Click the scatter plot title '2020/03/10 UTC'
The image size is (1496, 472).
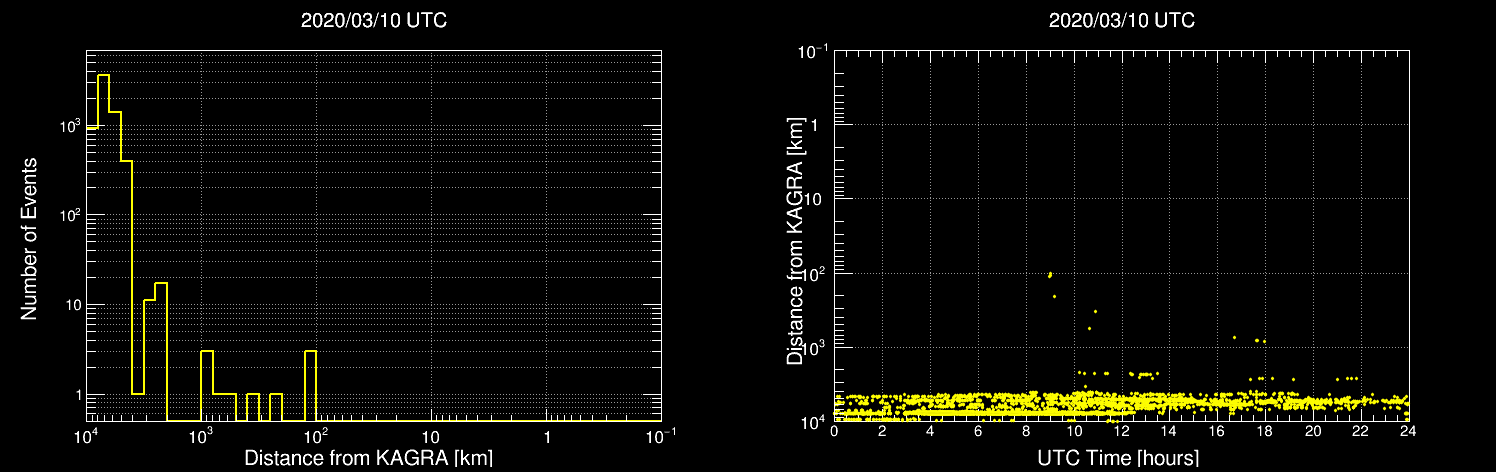[x=1121, y=21]
